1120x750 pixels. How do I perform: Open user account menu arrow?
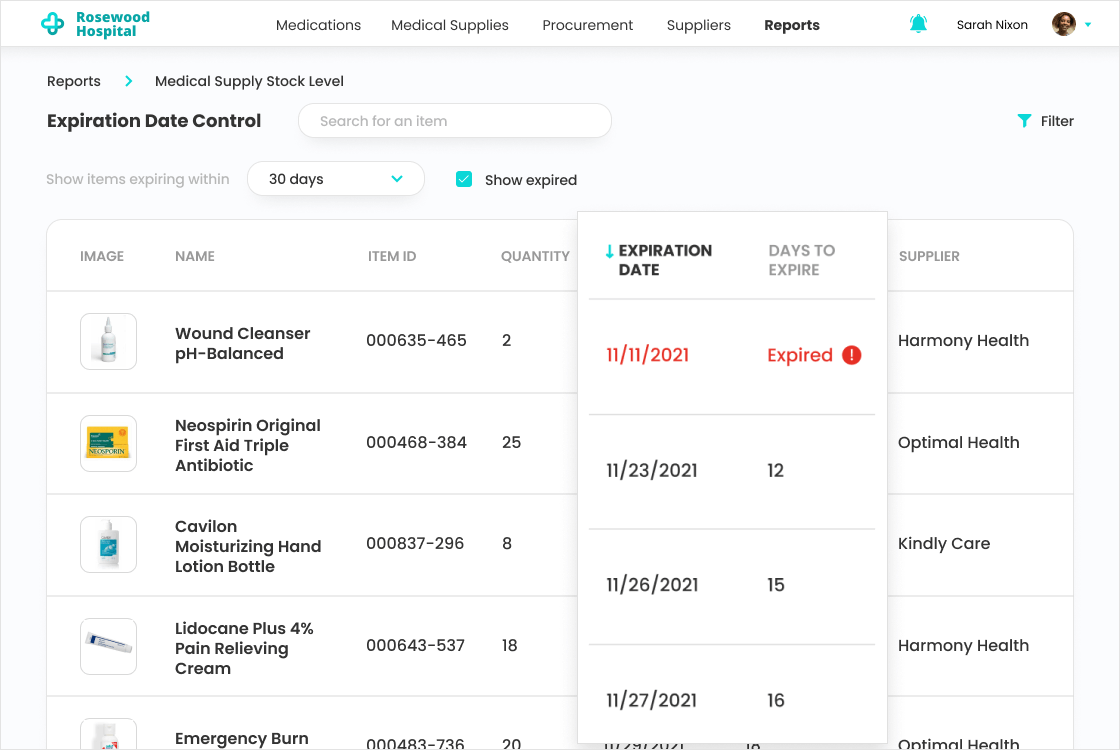point(1088,25)
